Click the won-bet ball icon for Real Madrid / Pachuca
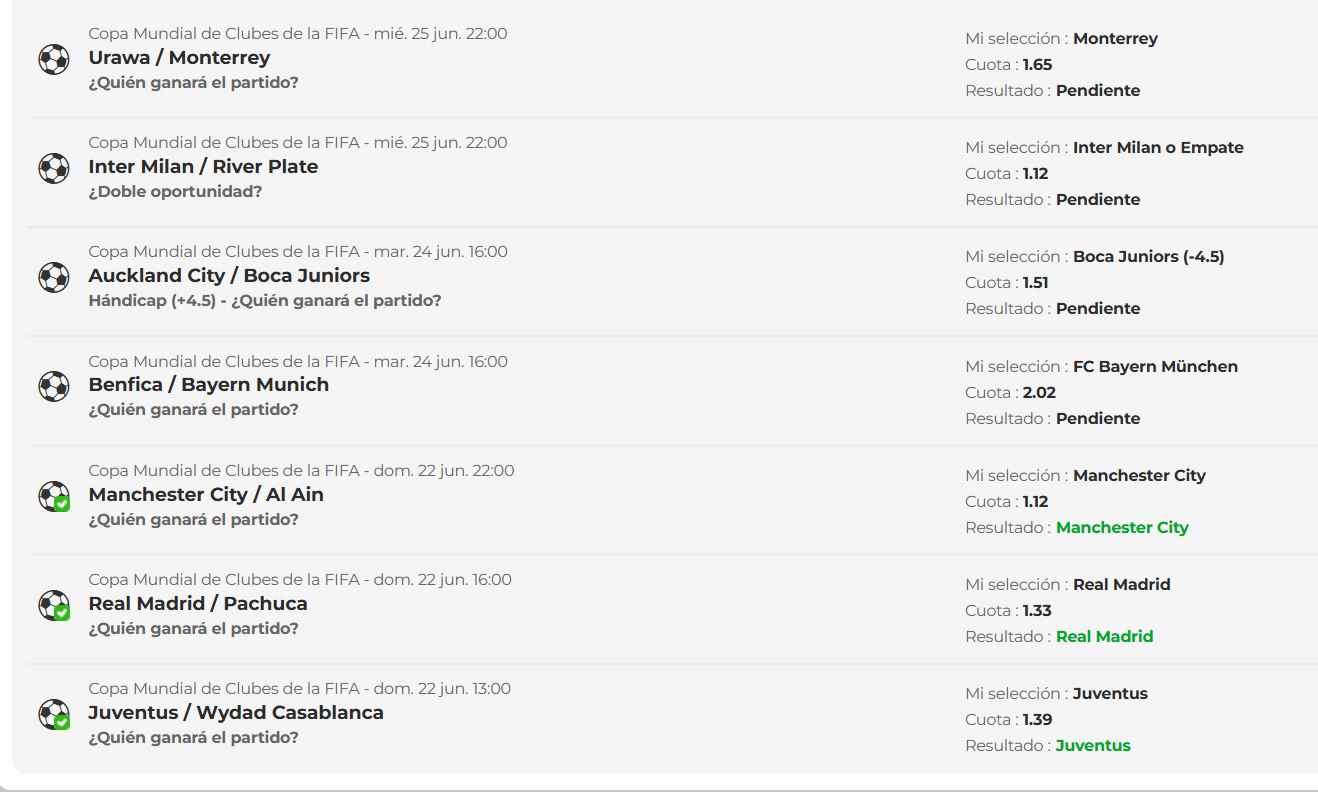 [54, 605]
